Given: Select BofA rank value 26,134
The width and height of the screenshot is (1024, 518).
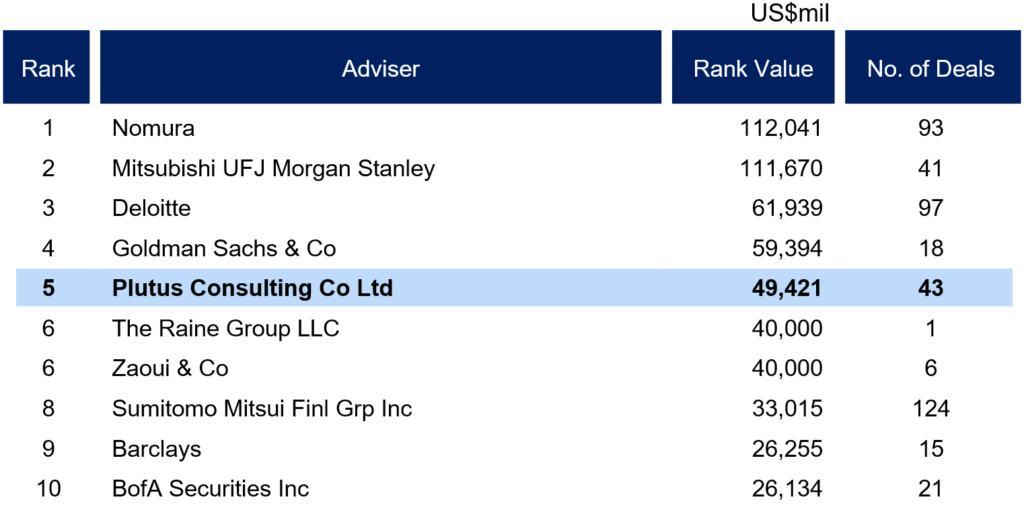Looking at the screenshot, I should click(788, 489).
